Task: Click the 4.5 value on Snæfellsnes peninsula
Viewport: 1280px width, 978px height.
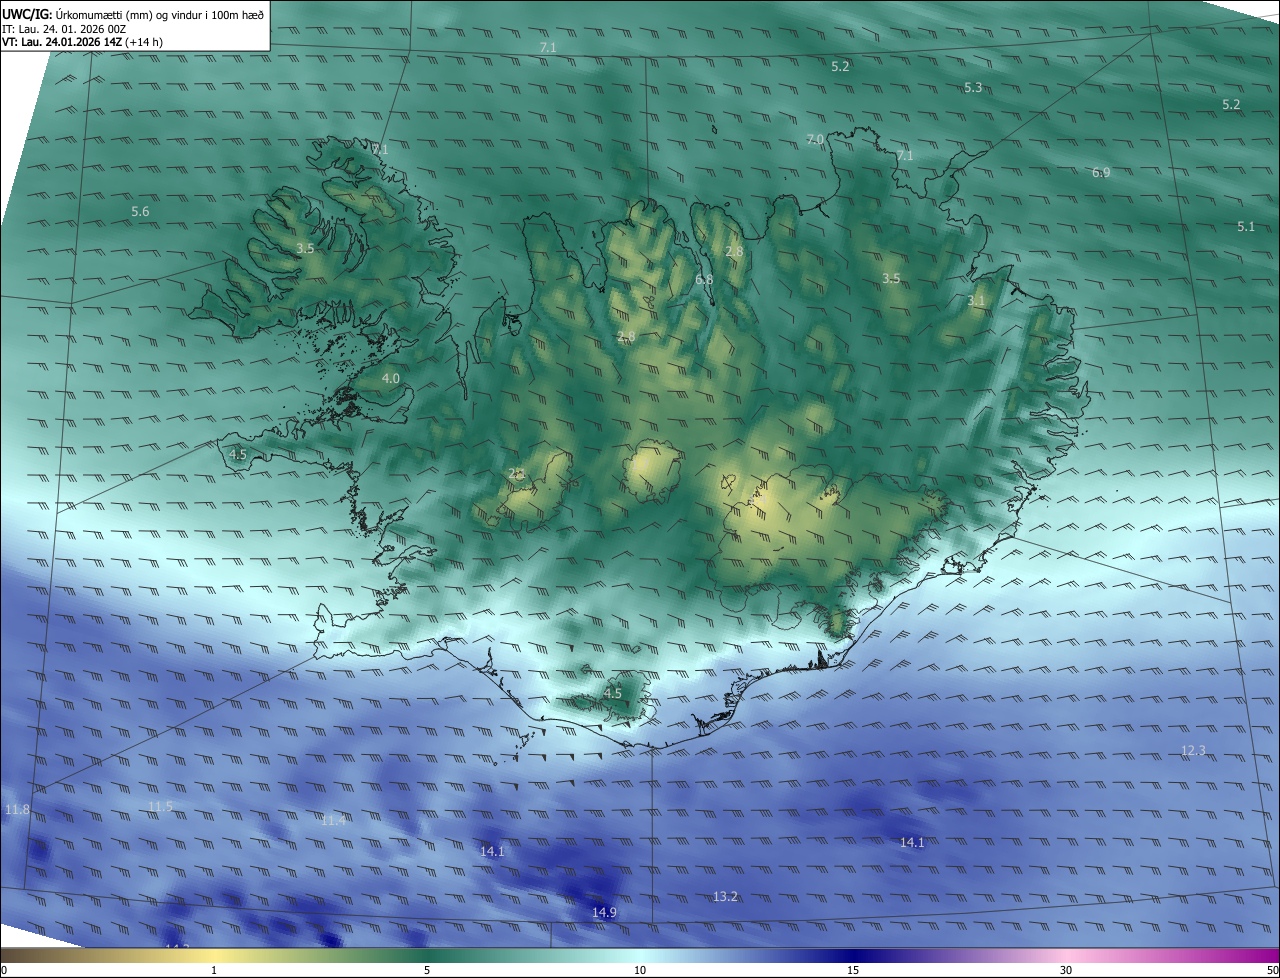Action: point(238,455)
